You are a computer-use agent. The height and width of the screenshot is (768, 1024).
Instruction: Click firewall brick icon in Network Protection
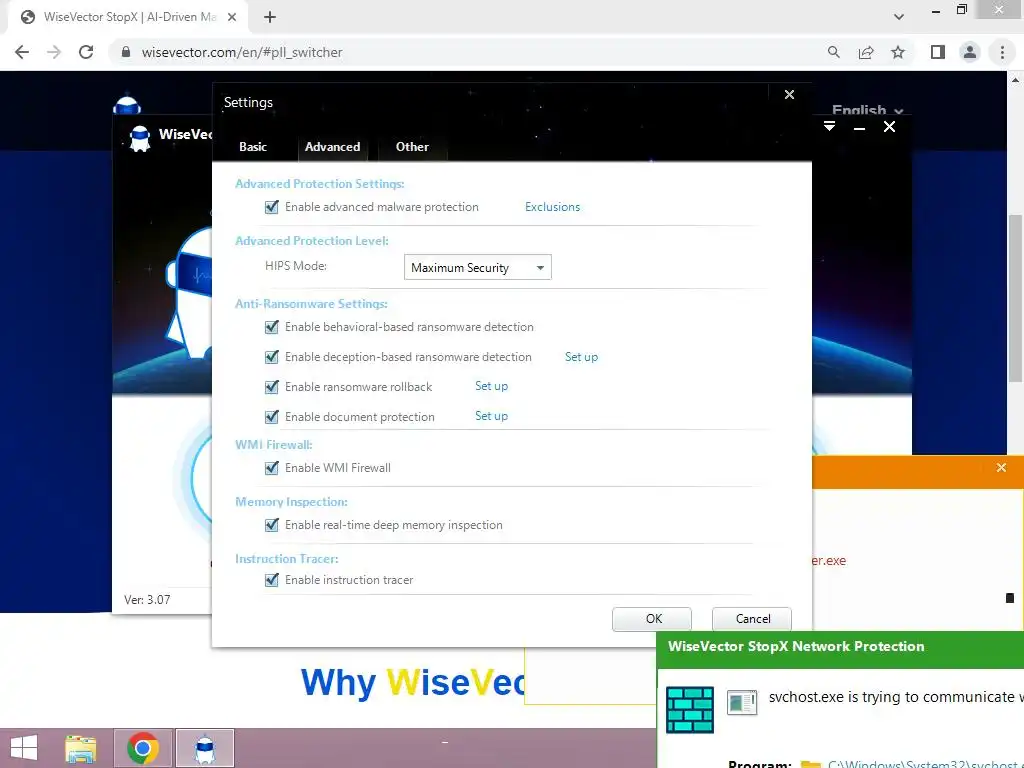(x=690, y=710)
